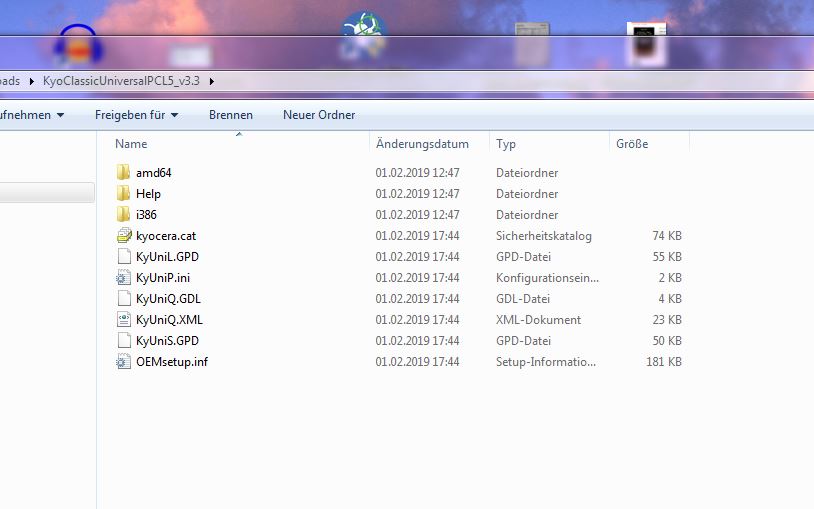Open the Freigeben für dropdown
The width and height of the screenshot is (814, 509).
[x=137, y=115]
